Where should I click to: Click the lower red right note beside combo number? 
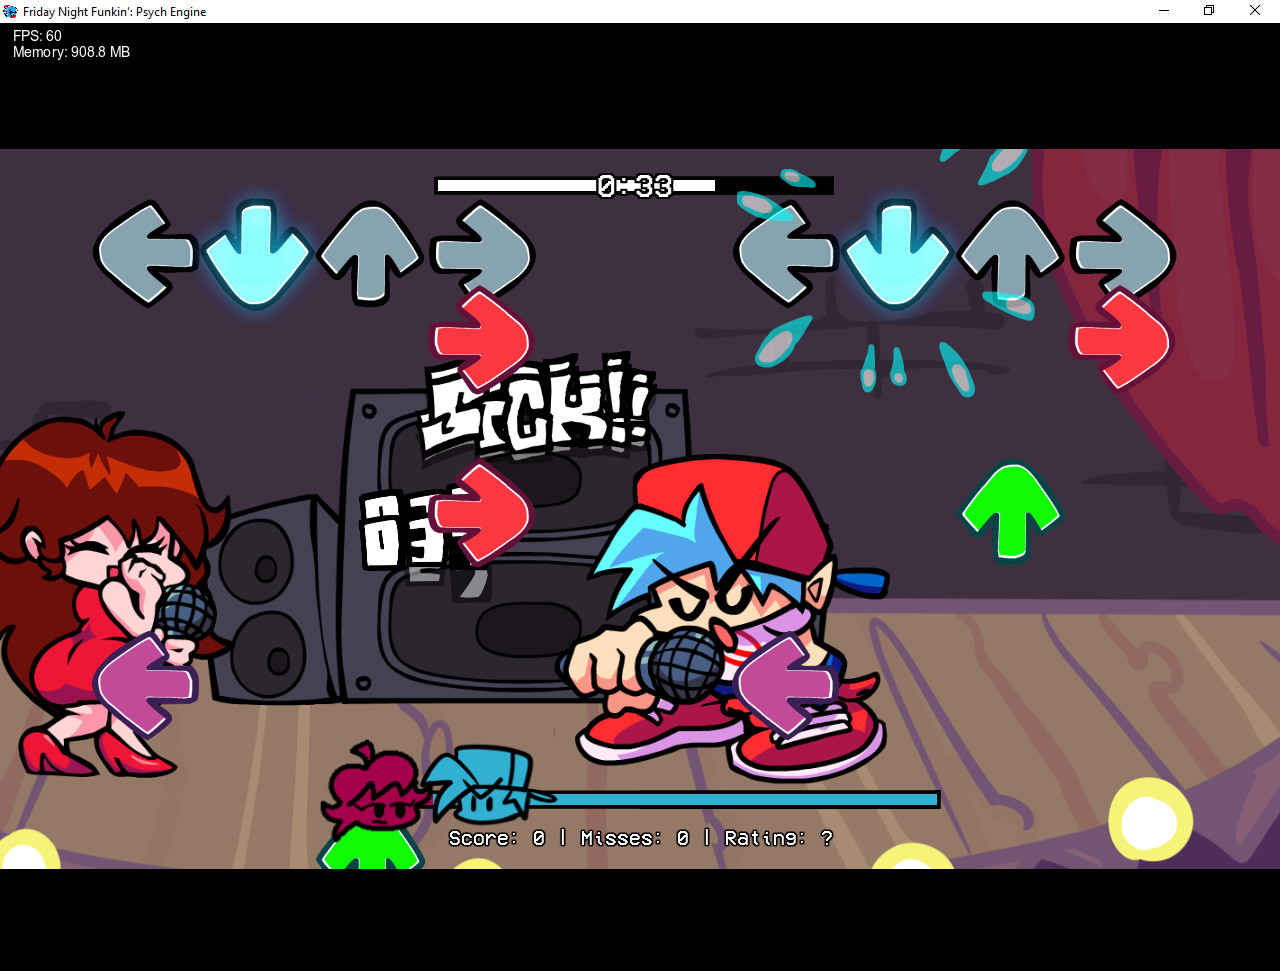pos(481,514)
